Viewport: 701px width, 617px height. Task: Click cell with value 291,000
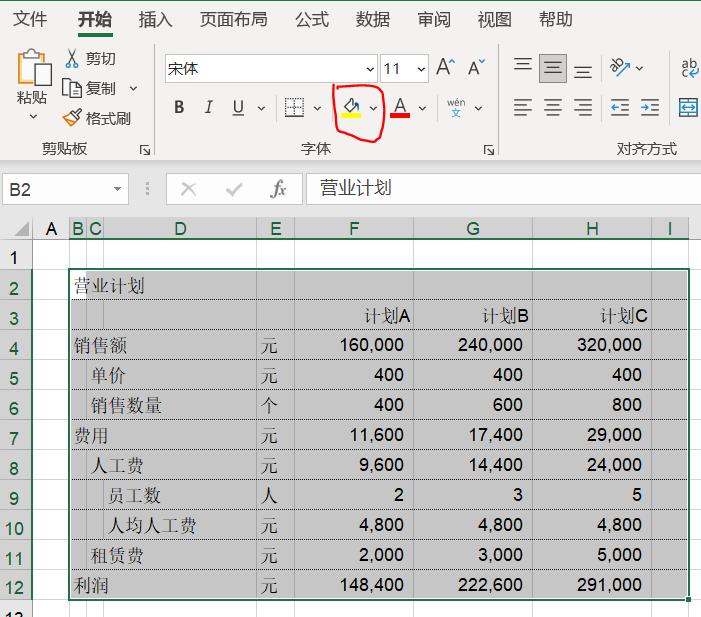tap(592, 585)
